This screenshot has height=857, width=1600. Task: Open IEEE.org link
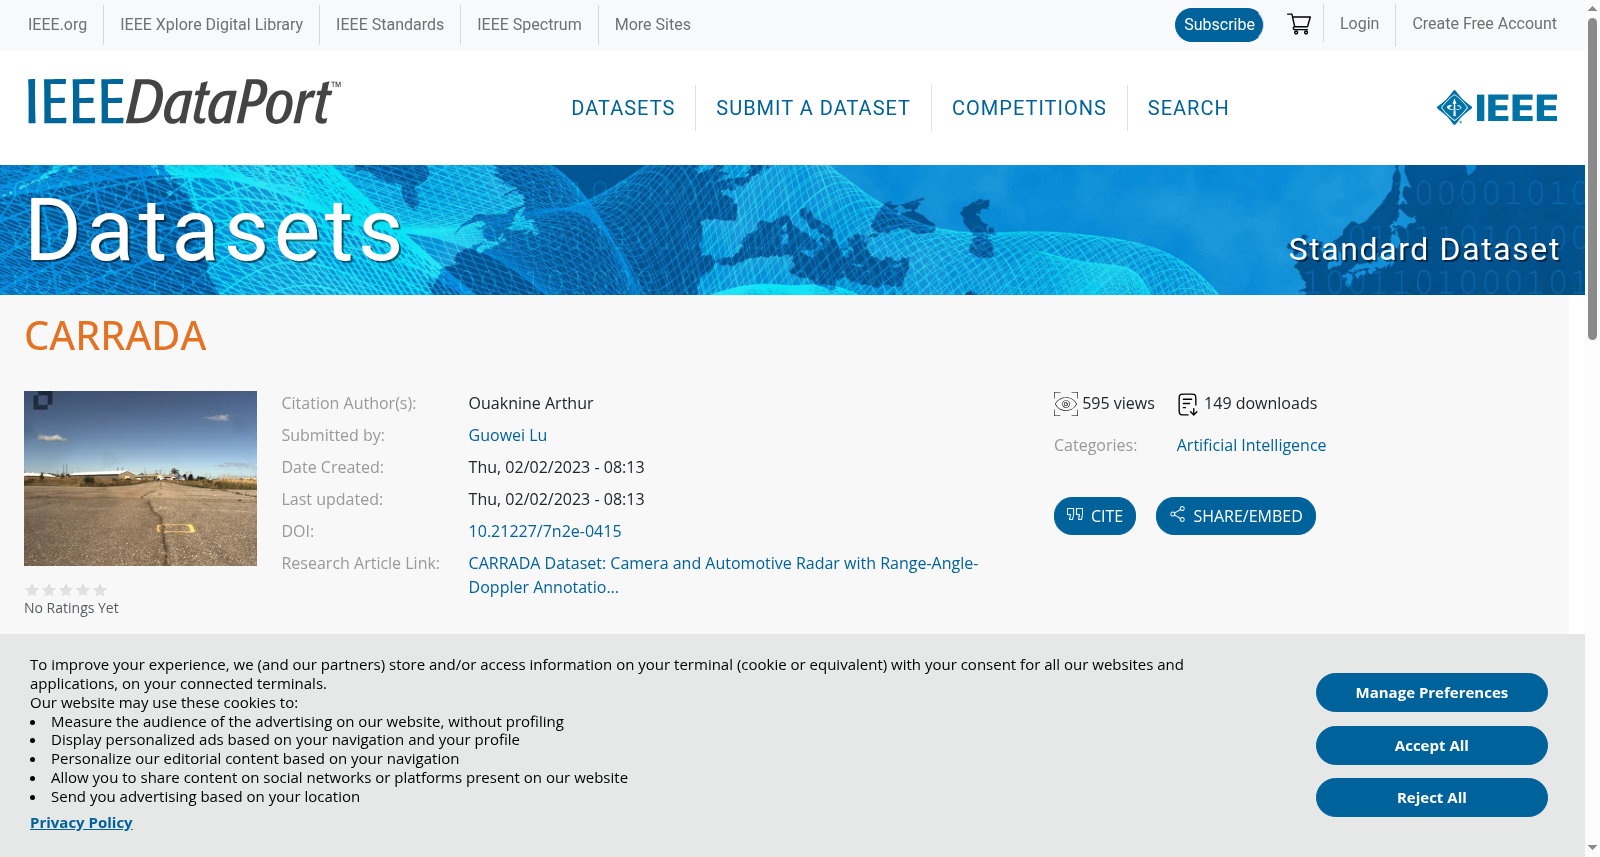coord(57,24)
